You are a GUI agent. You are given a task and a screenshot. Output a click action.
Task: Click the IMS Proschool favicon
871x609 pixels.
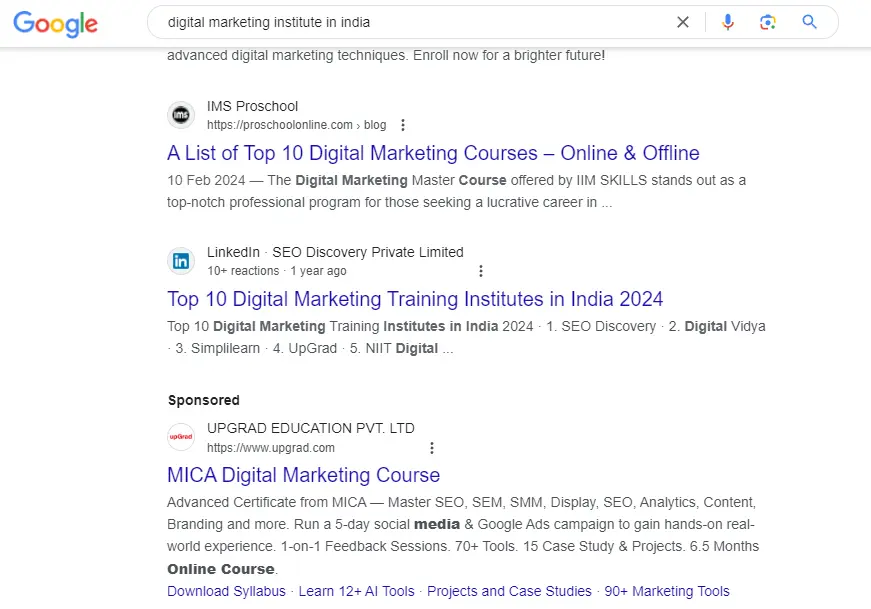tap(181, 114)
